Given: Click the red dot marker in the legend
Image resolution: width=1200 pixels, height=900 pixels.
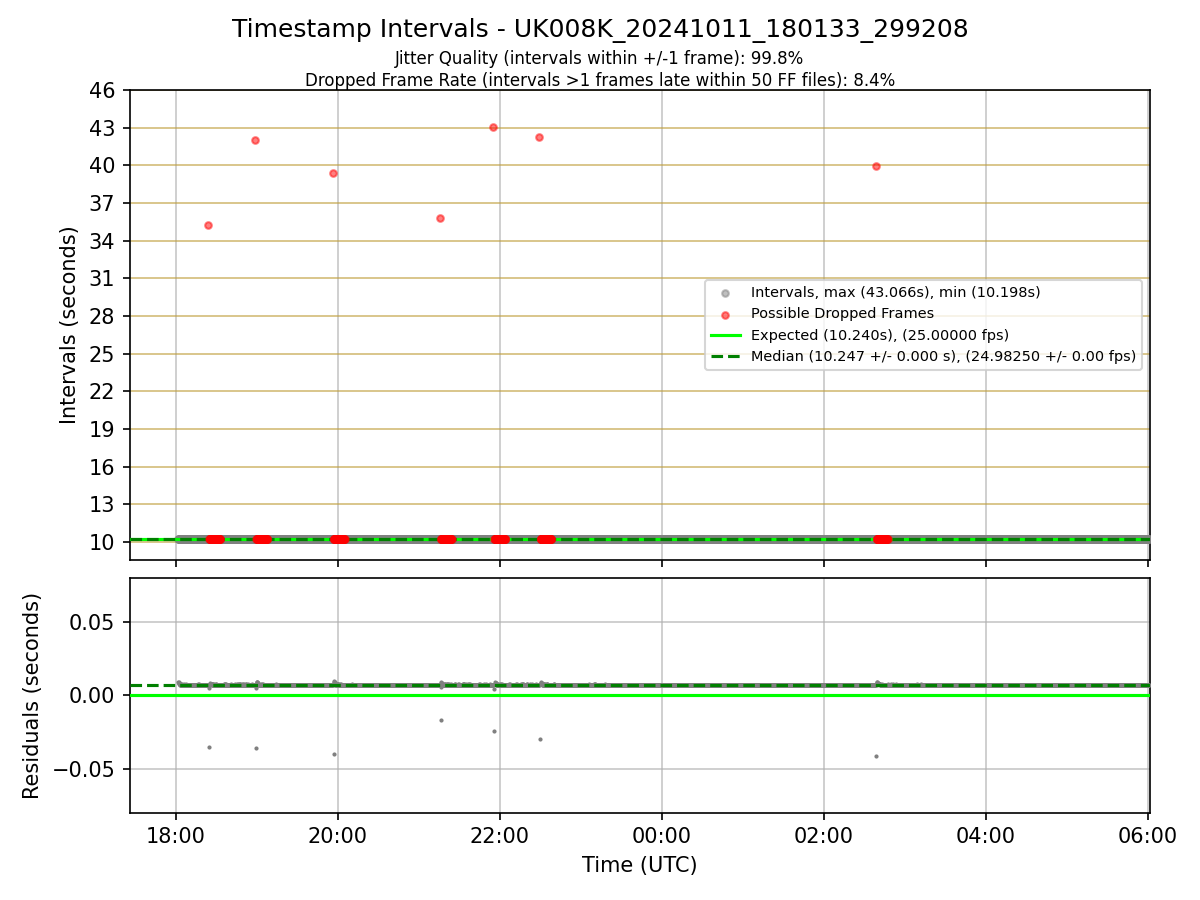Looking at the screenshot, I should (725, 314).
